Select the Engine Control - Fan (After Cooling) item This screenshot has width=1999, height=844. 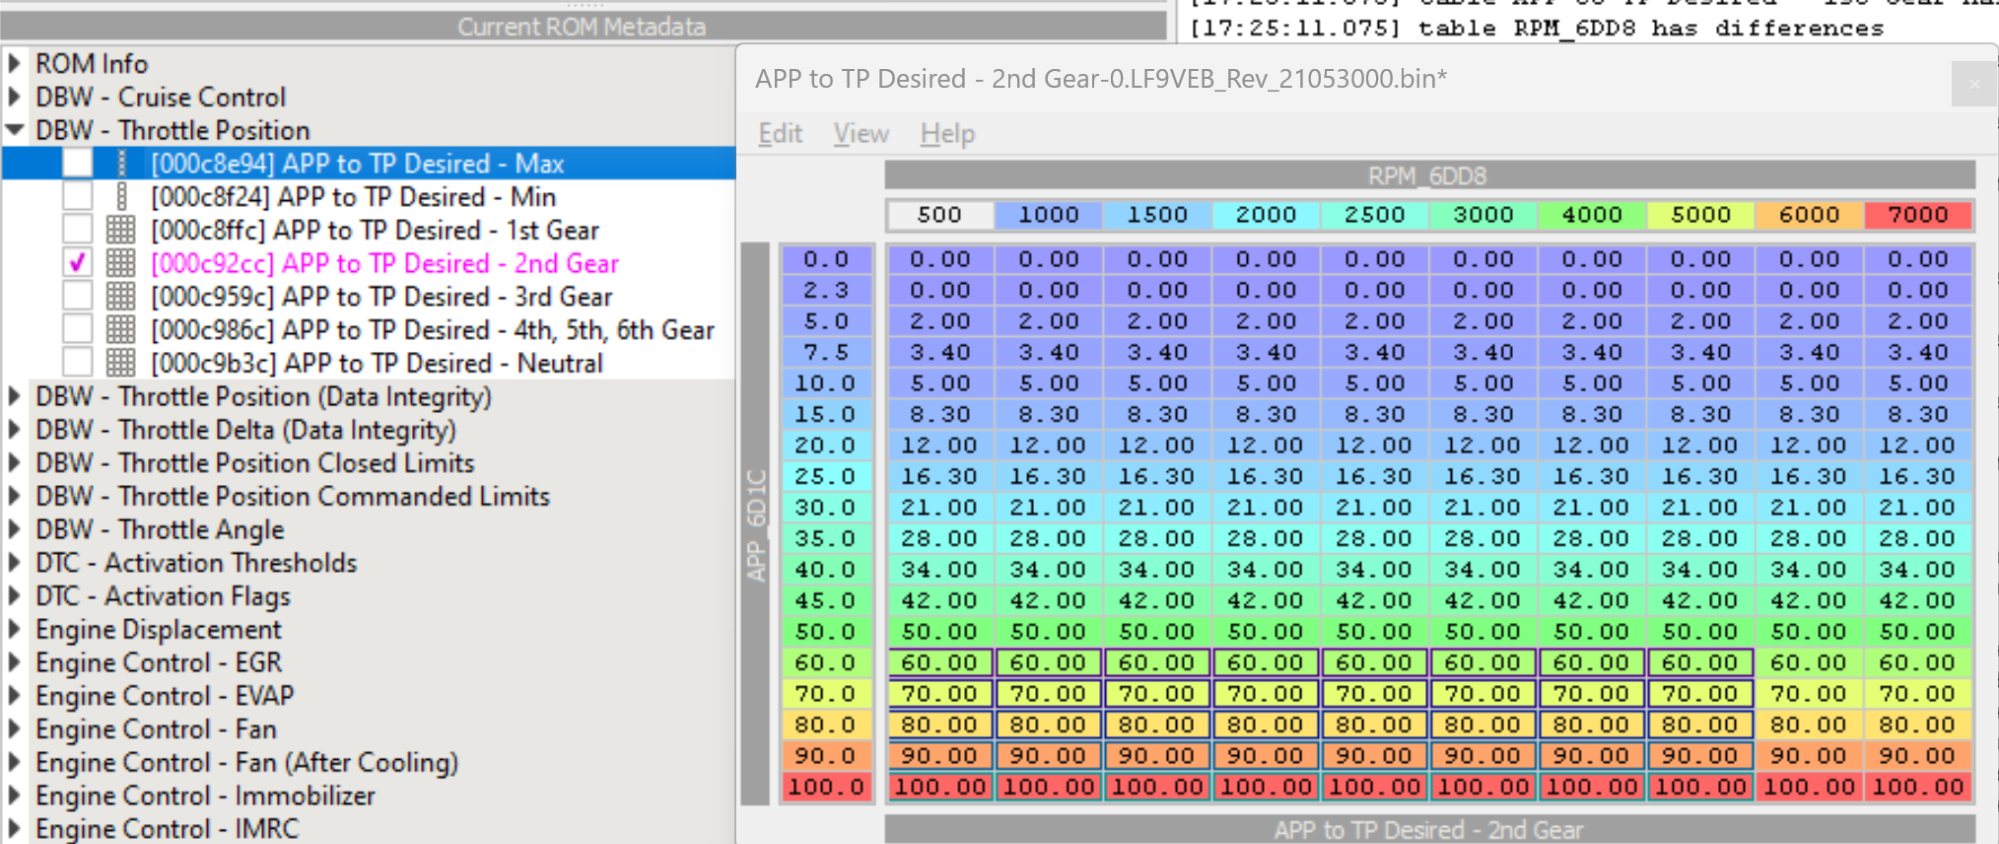[247, 762]
